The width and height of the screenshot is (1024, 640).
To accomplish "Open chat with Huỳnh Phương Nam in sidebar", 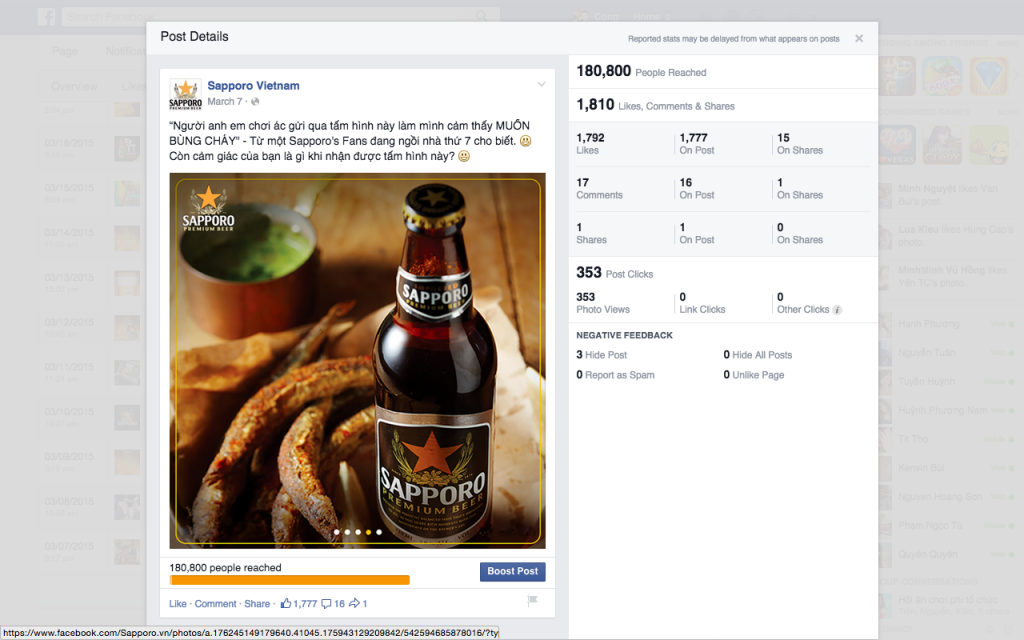I will 947,410.
